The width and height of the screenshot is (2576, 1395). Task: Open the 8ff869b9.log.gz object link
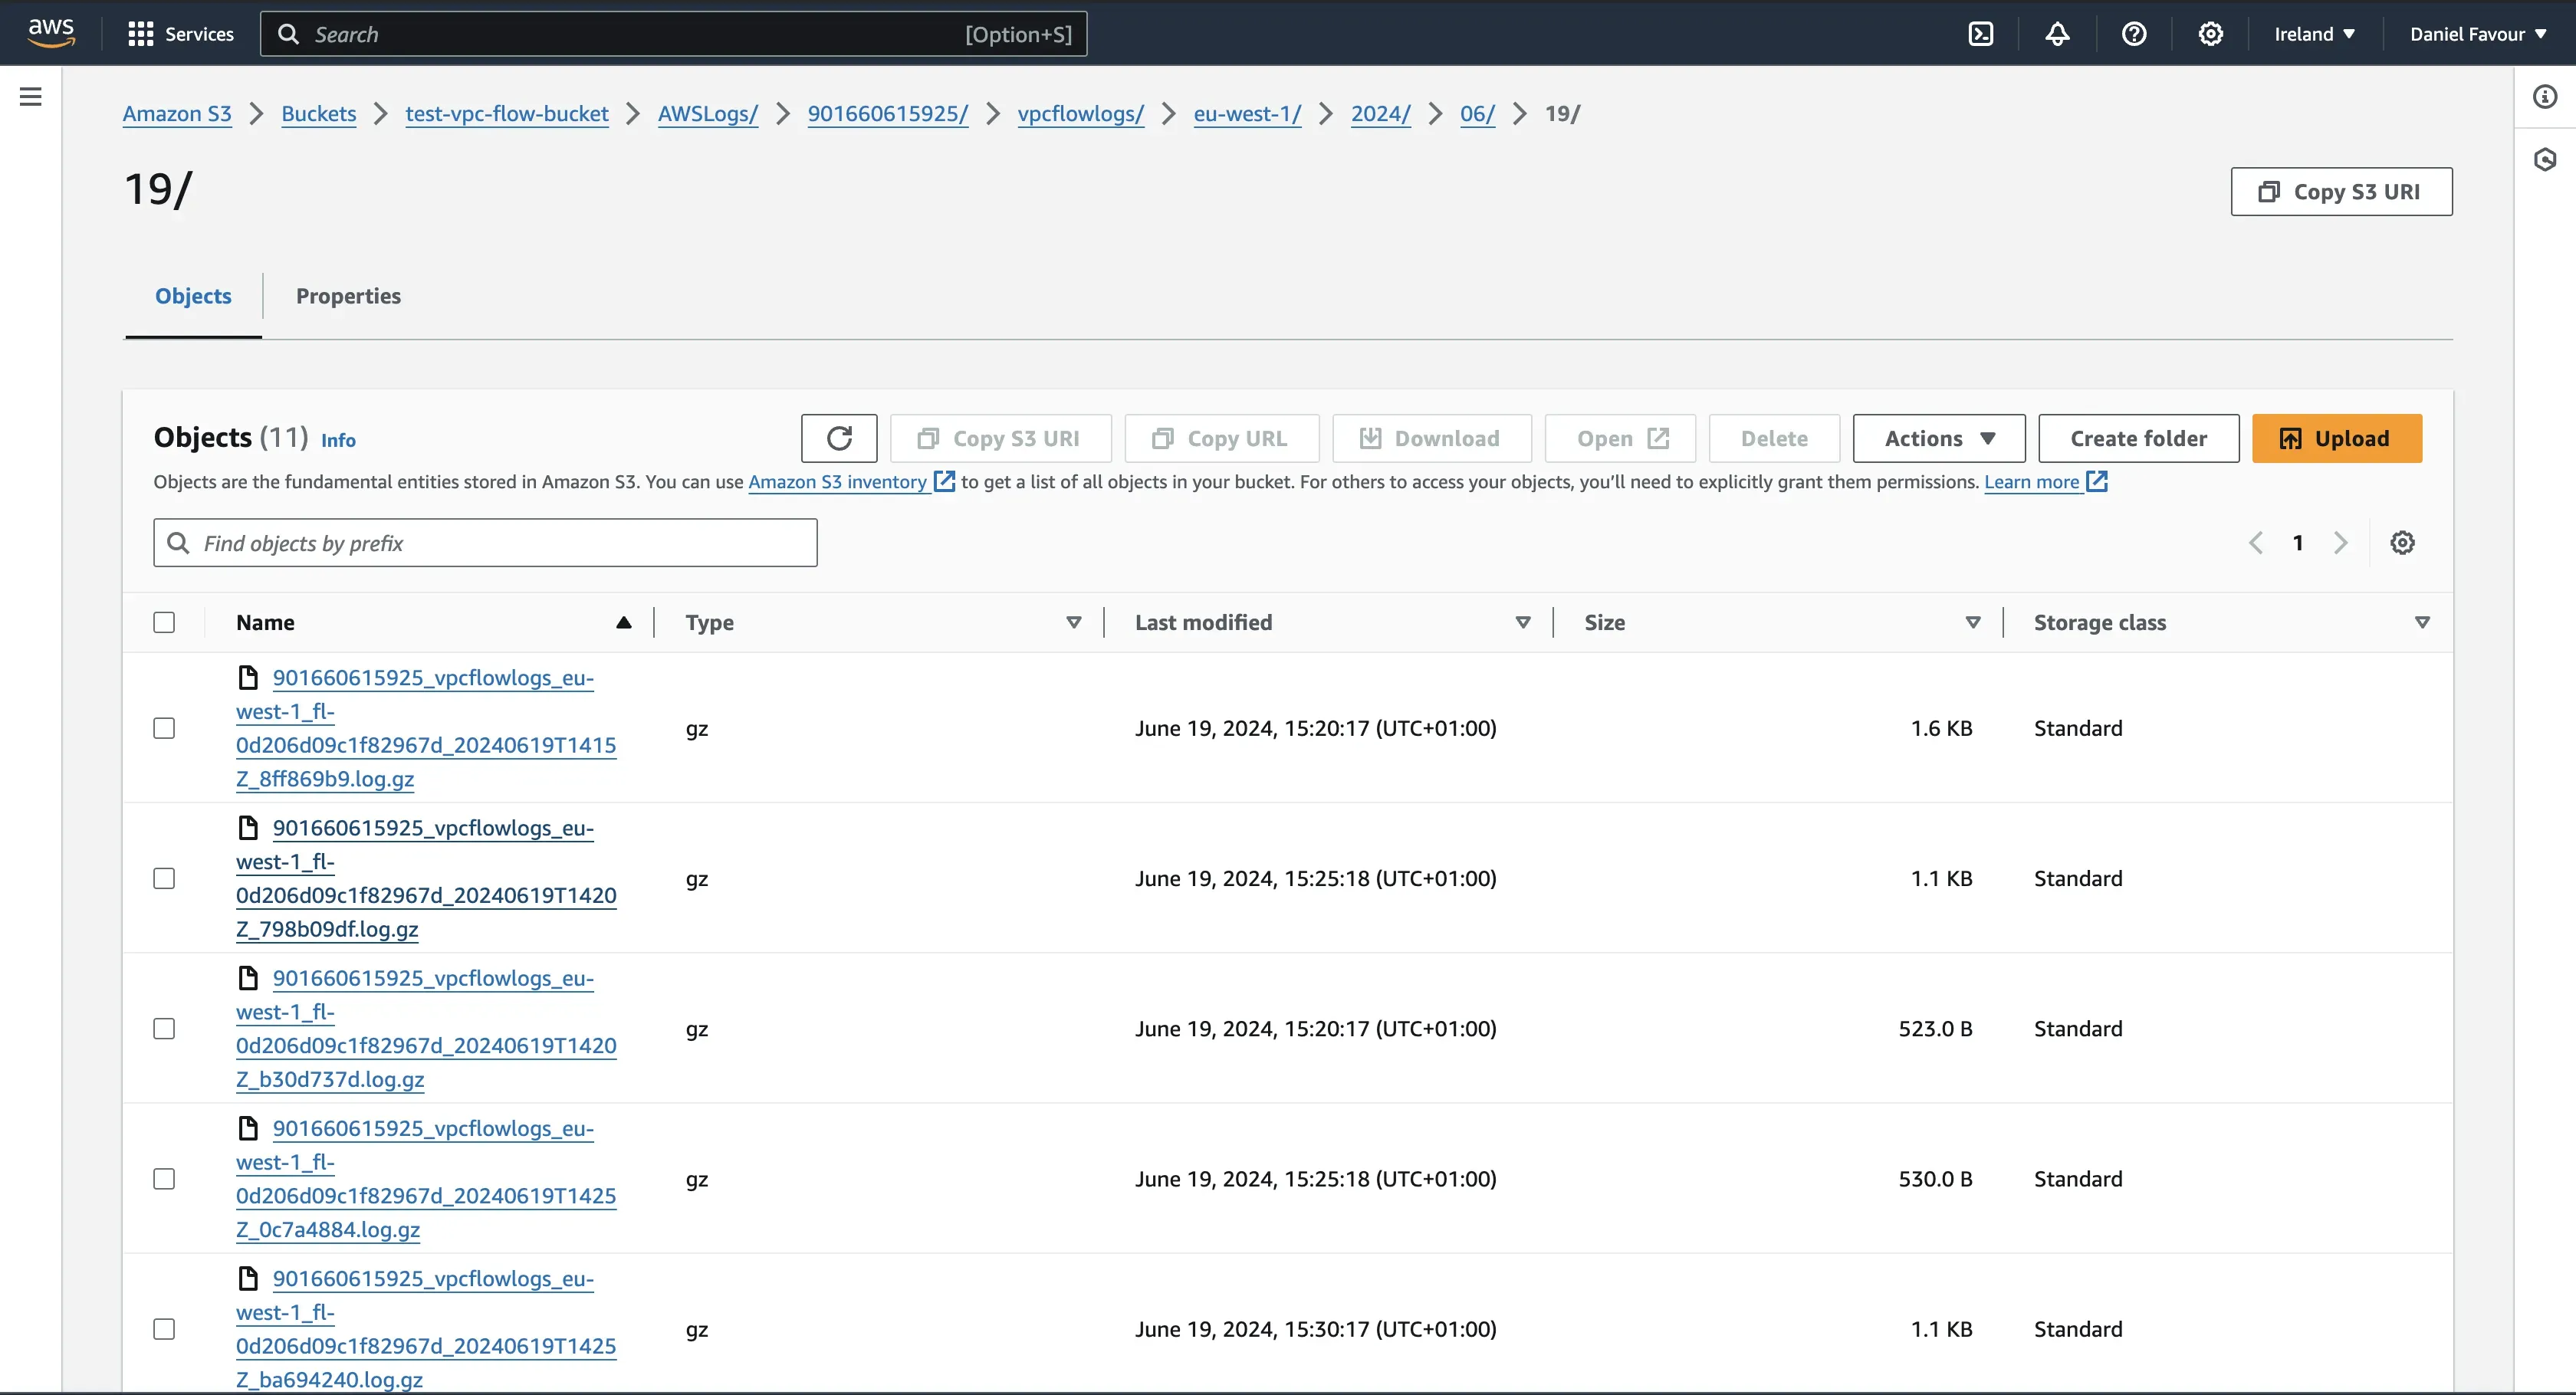click(x=426, y=728)
